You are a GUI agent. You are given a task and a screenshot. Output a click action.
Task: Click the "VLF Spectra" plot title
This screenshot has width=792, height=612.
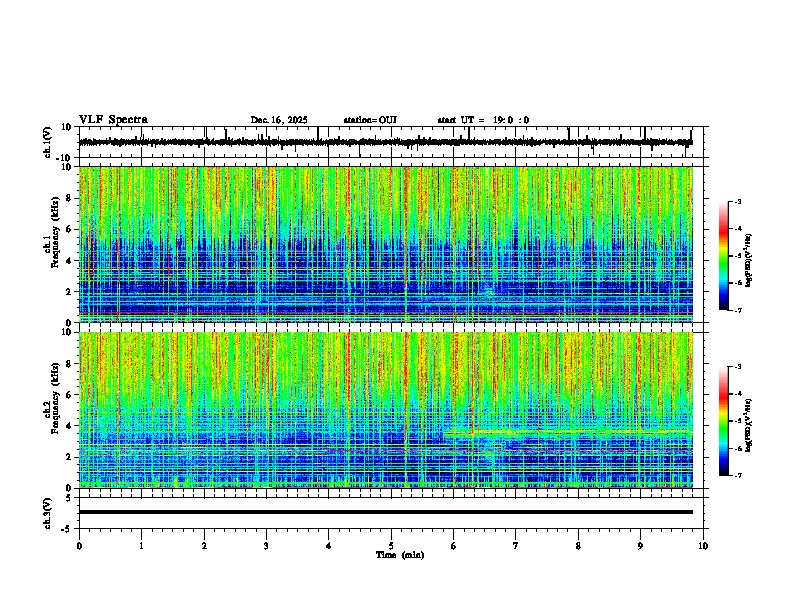tap(113, 120)
